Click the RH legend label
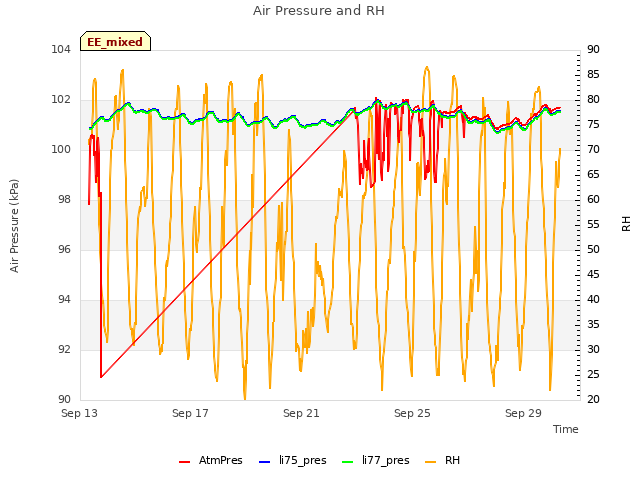Screen dimensions: 640x480 tap(452, 460)
